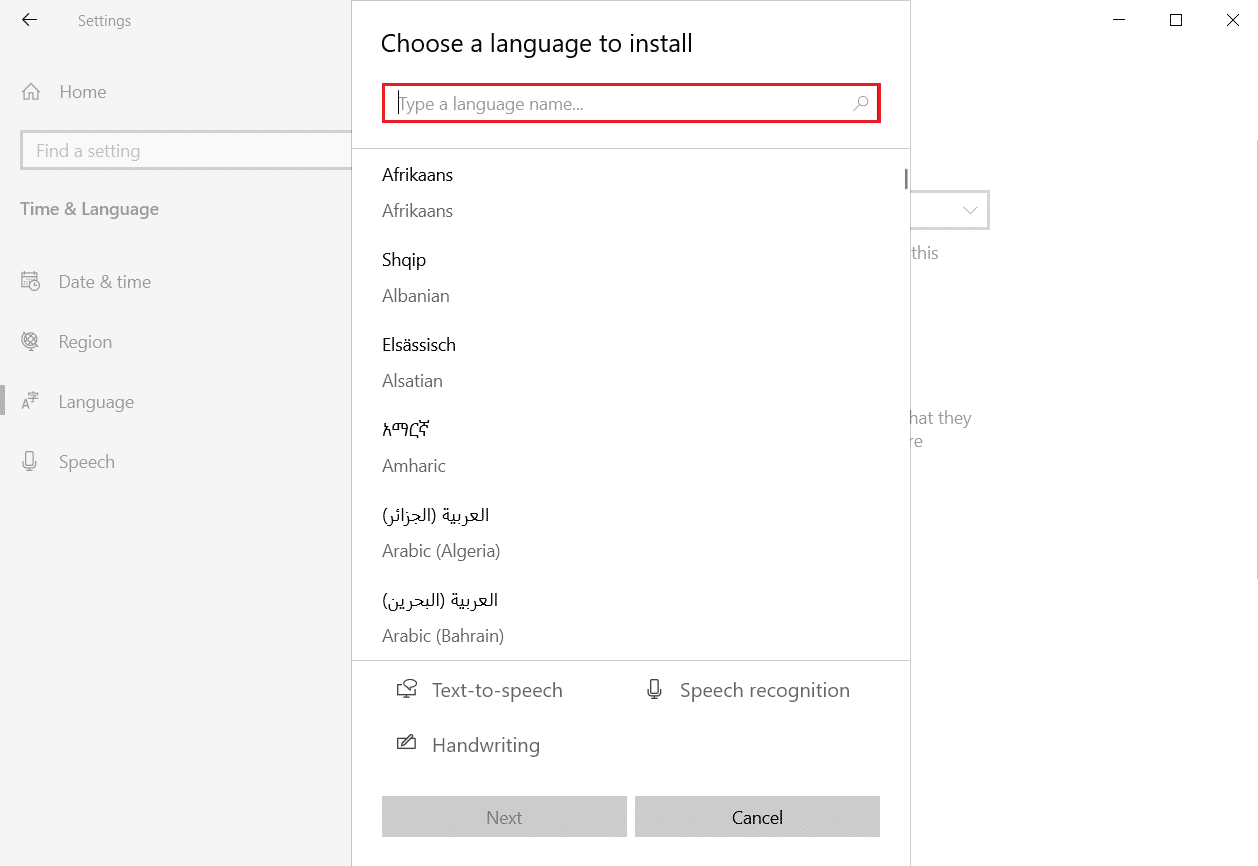Click the language list scrollbar thumb
1258x866 pixels.
(906, 179)
